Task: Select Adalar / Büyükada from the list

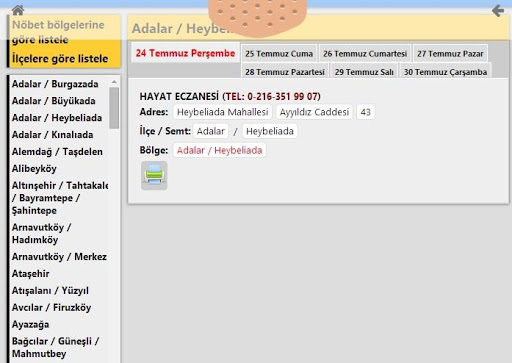Action: [x=54, y=101]
